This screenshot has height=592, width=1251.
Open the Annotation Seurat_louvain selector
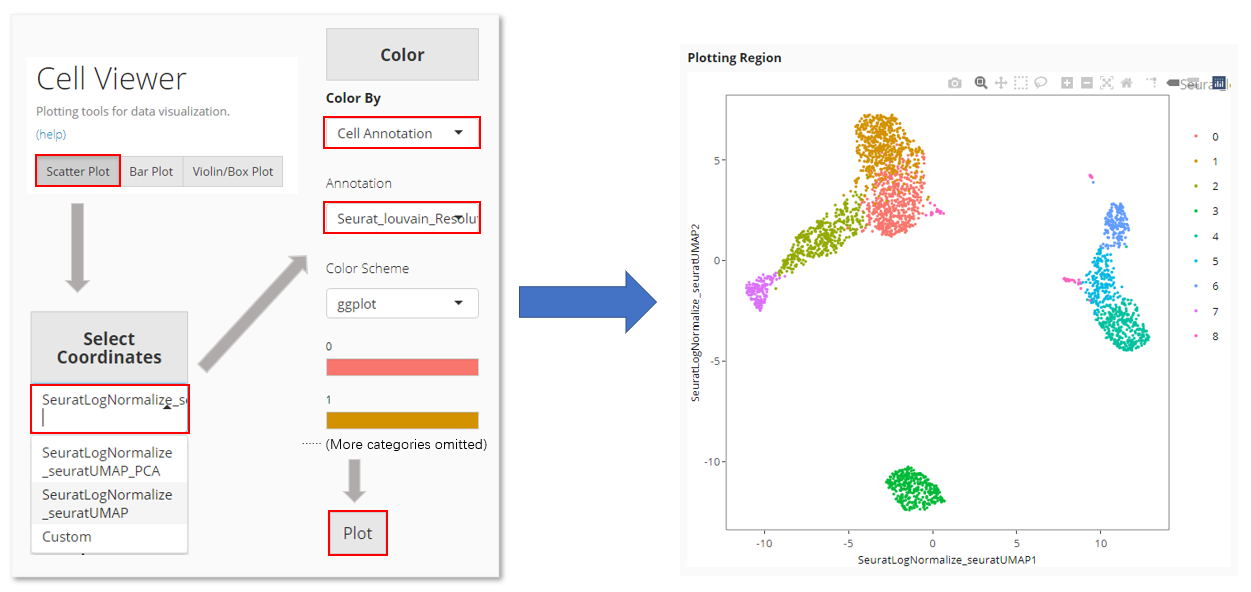tap(401, 217)
